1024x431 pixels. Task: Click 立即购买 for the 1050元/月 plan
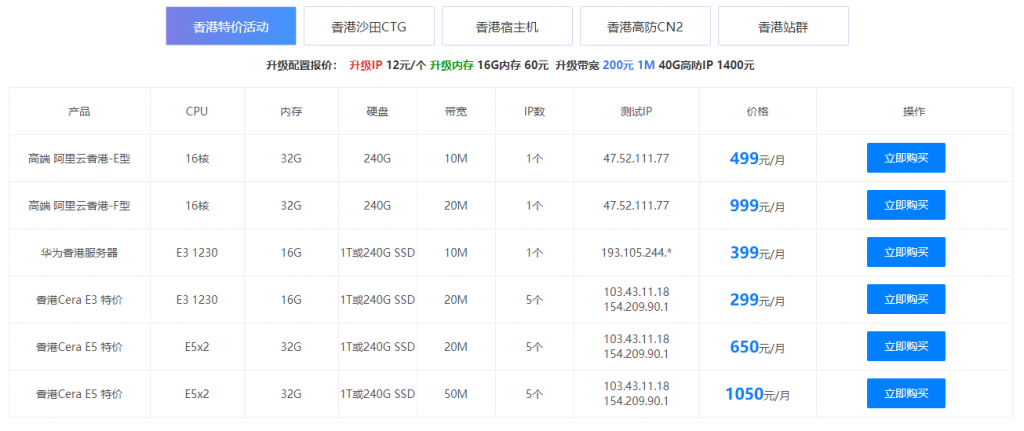click(906, 393)
